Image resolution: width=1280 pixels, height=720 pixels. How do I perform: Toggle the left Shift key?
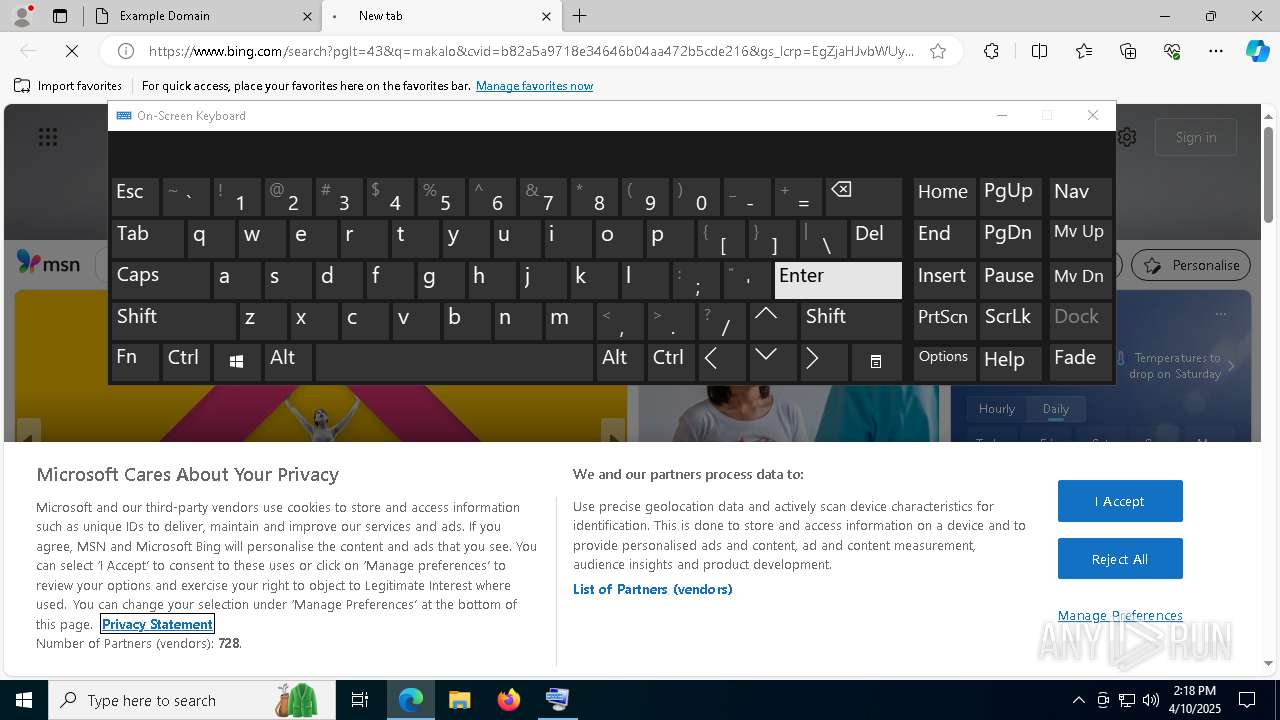click(174, 321)
